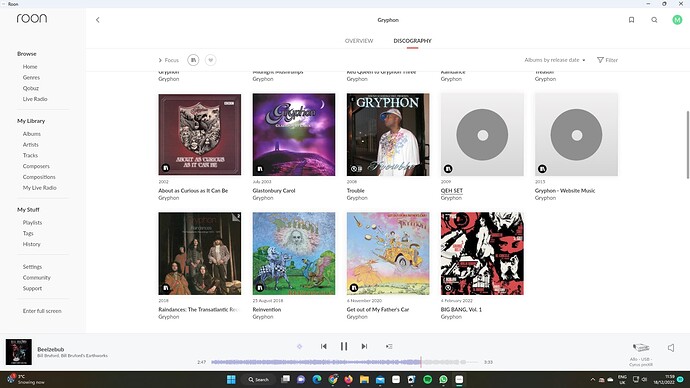Open Compositions in the sidebar
This screenshot has height=388, width=690.
39,177
